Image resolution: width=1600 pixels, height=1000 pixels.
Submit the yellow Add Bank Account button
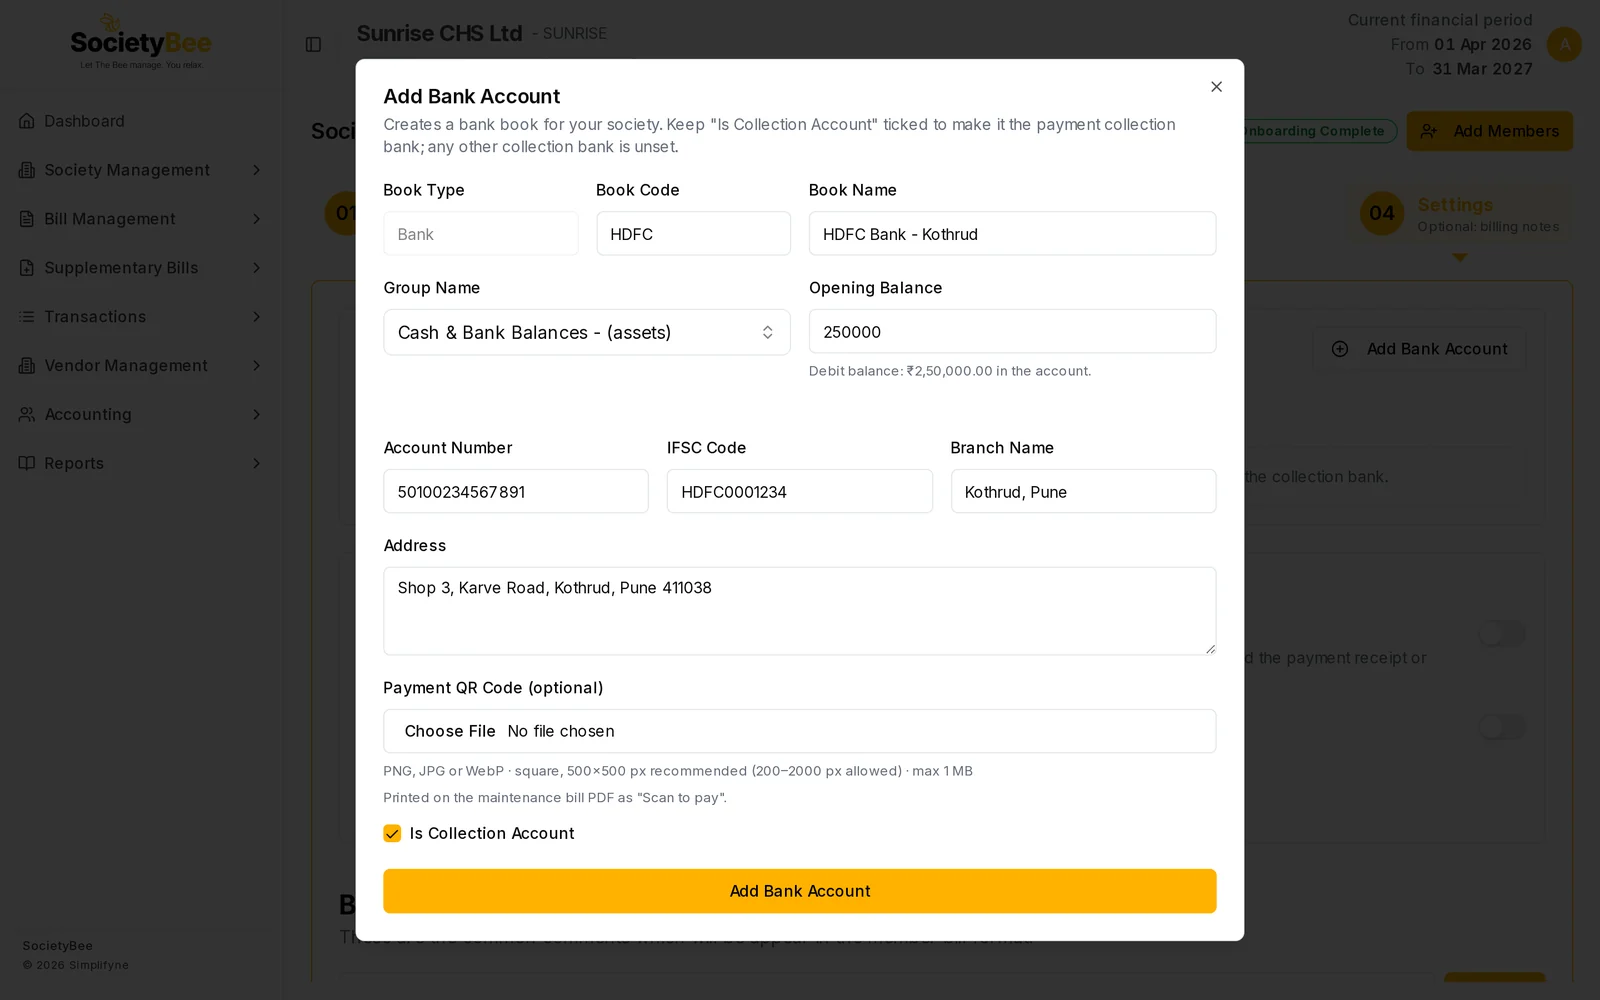click(x=800, y=891)
